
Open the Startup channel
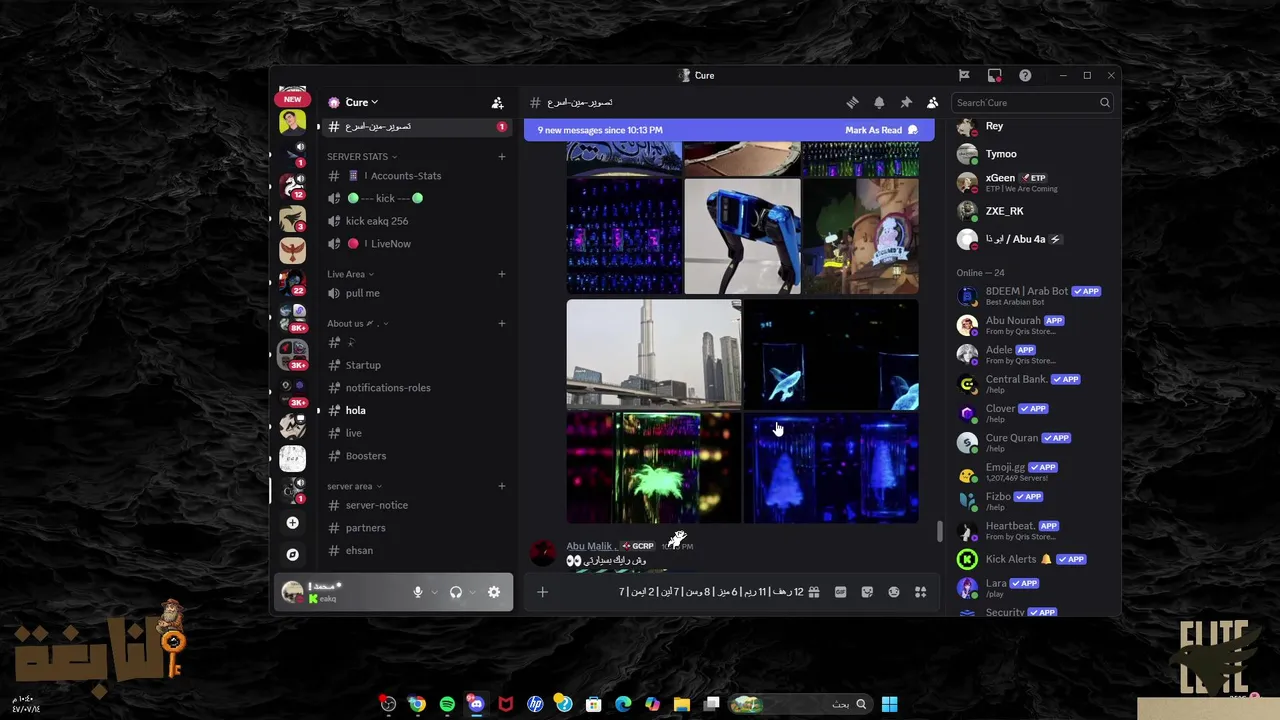(415, 365)
